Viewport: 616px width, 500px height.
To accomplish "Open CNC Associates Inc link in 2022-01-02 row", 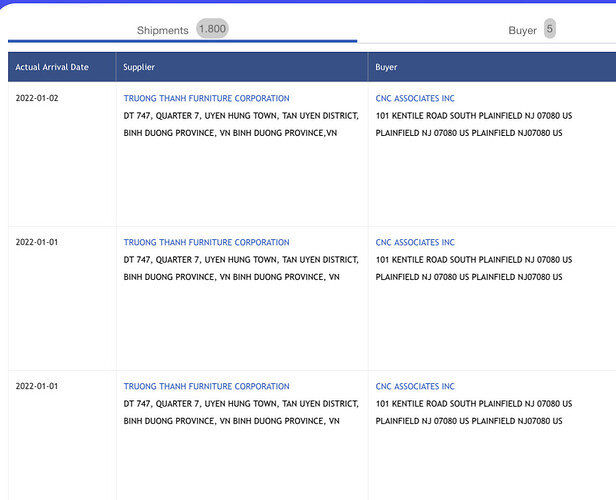I will (415, 98).
